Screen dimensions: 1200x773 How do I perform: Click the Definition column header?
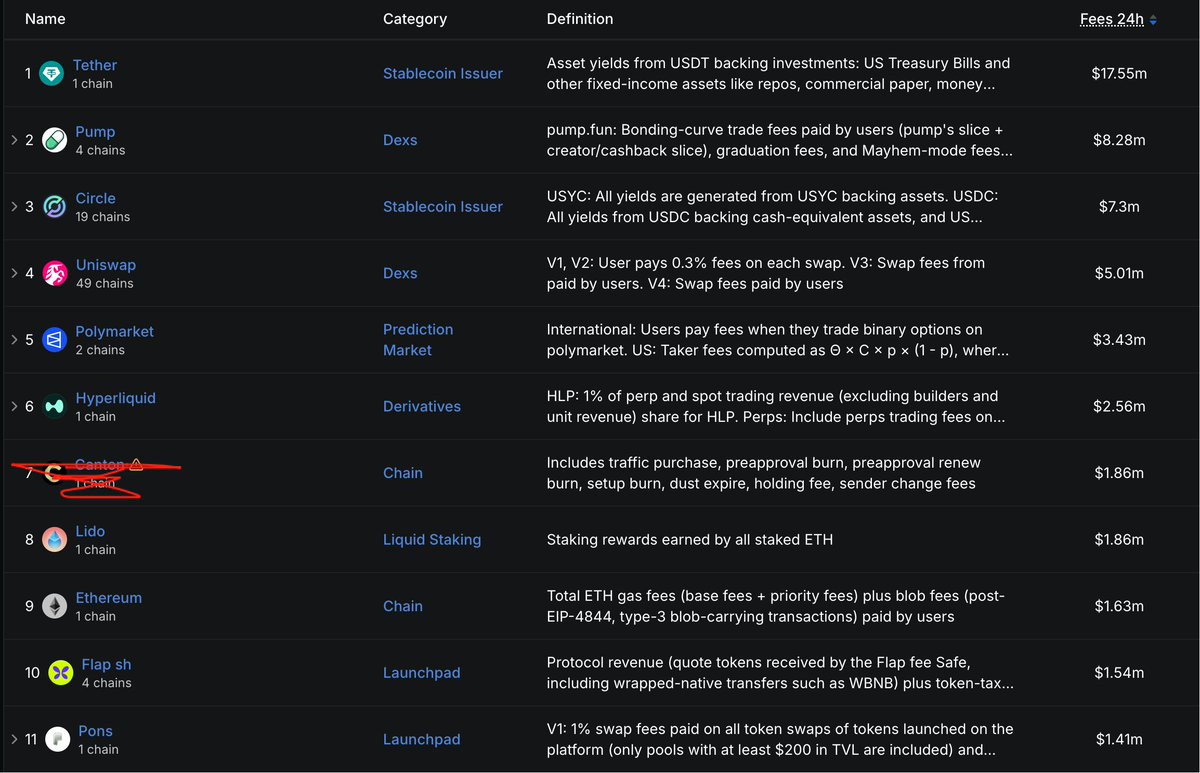click(x=580, y=19)
